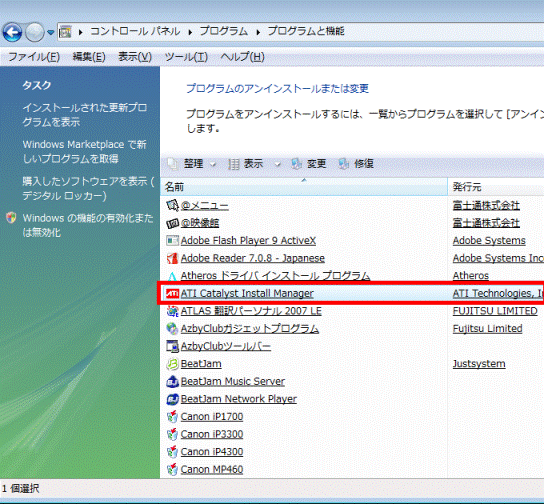Click 購入したソフトウェアを表示 (デジタル ロッカー) link

88,188
